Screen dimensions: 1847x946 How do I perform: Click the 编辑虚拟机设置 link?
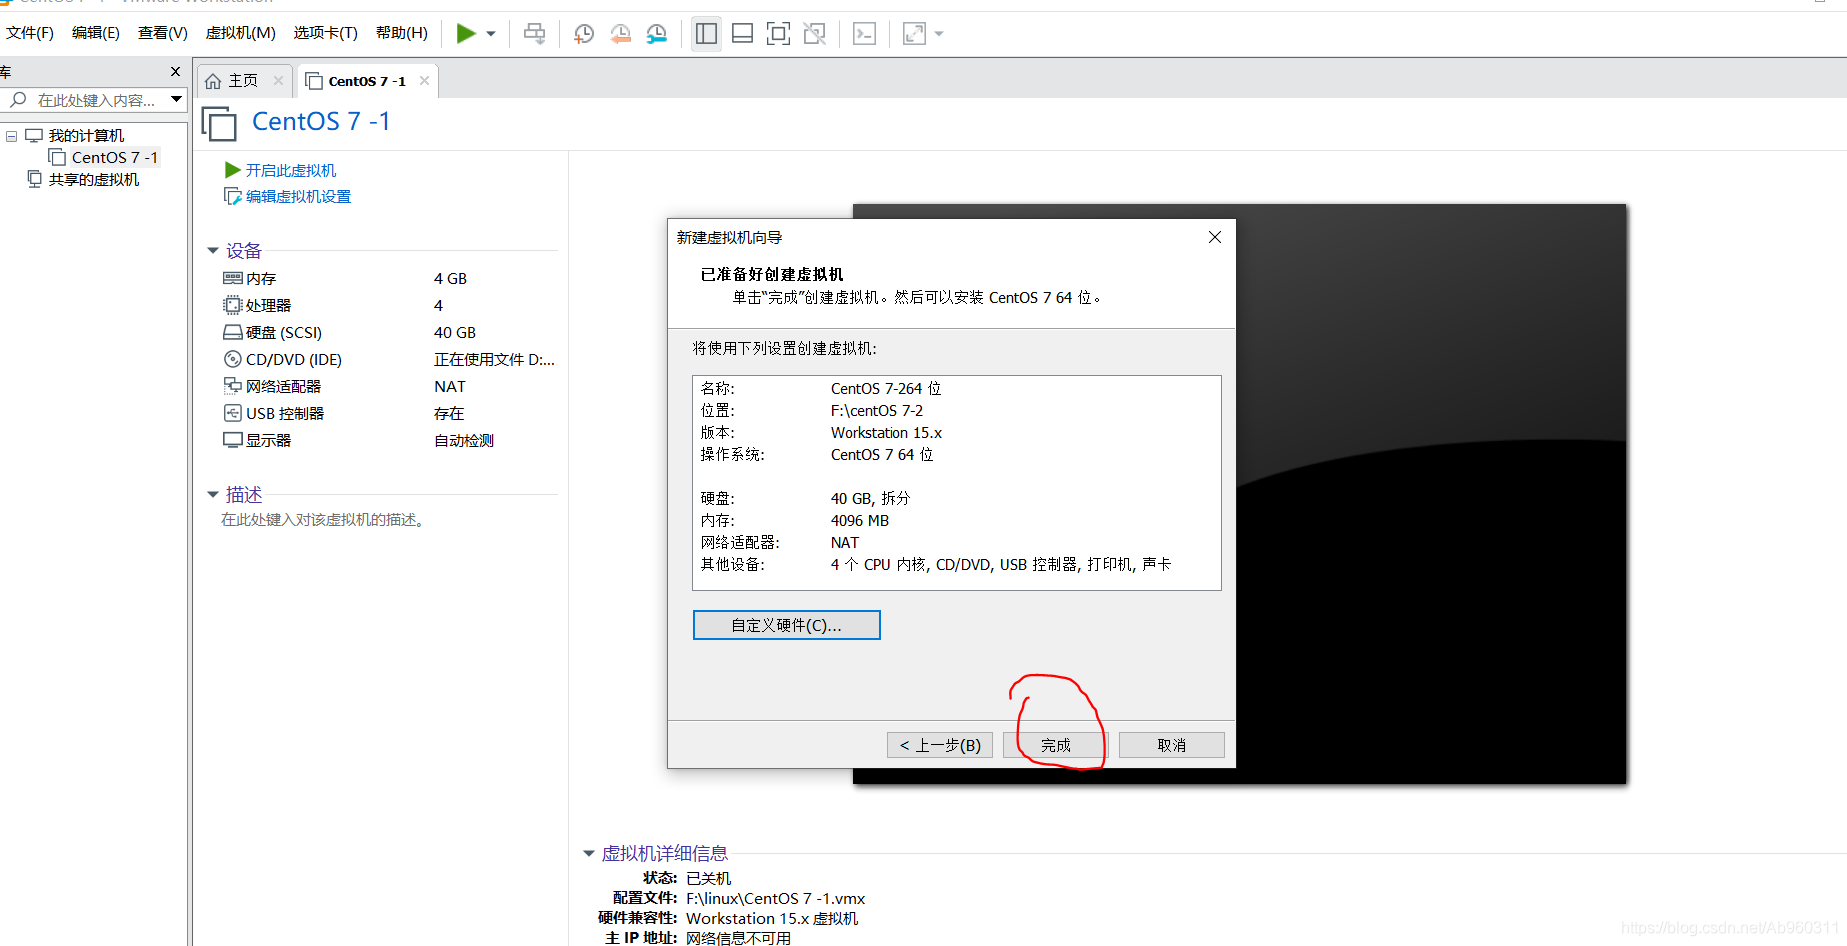point(298,197)
